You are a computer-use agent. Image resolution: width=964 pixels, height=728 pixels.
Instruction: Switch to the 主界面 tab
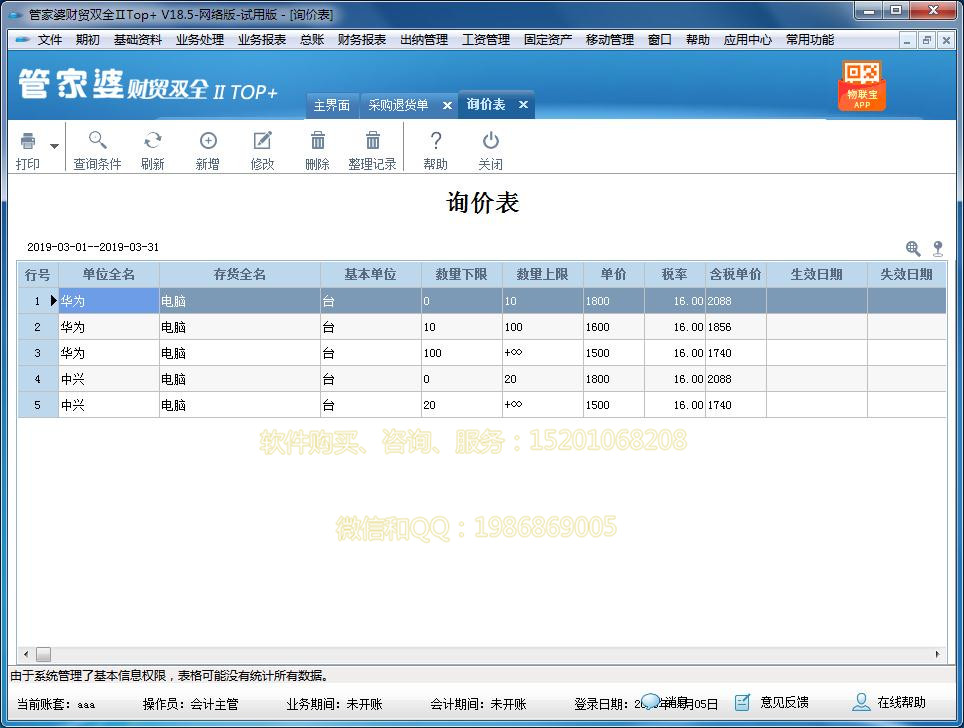coord(331,104)
